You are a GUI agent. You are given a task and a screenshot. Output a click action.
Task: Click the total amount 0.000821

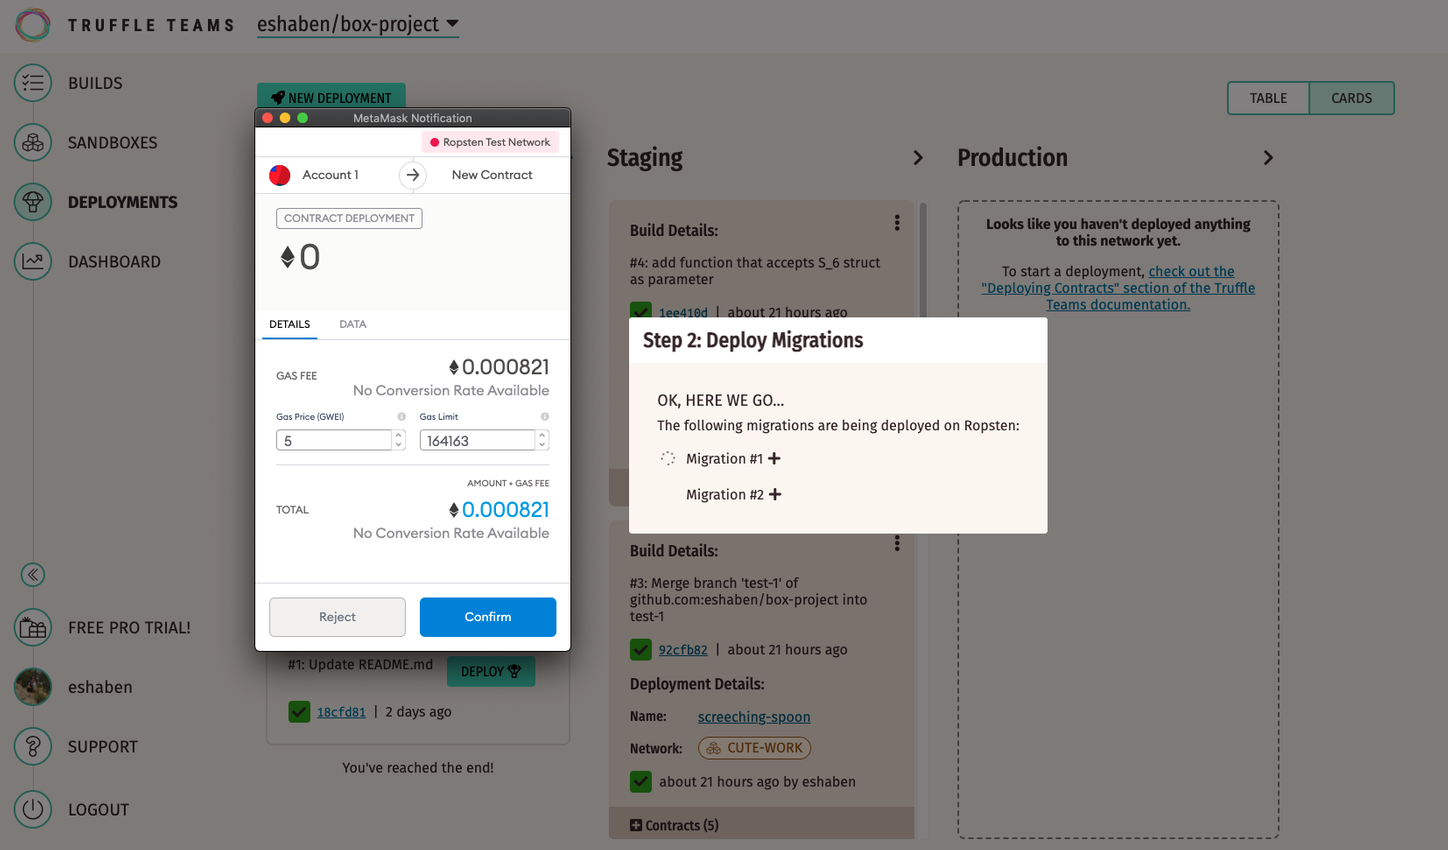pos(499,509)
